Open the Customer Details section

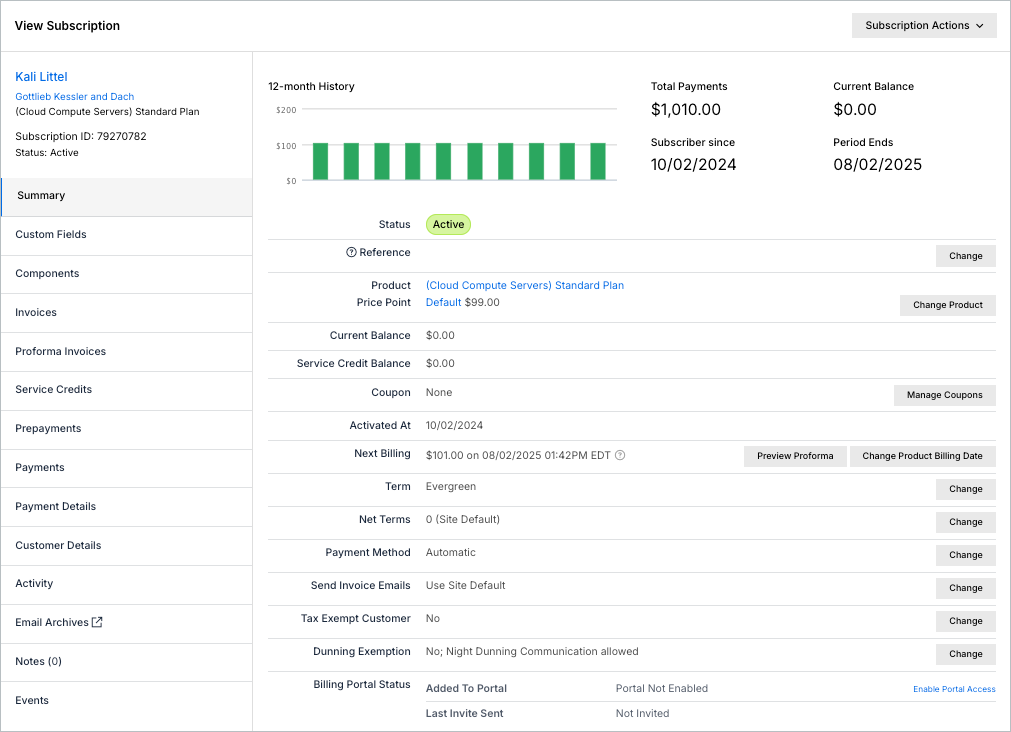[x=127, y=546]
